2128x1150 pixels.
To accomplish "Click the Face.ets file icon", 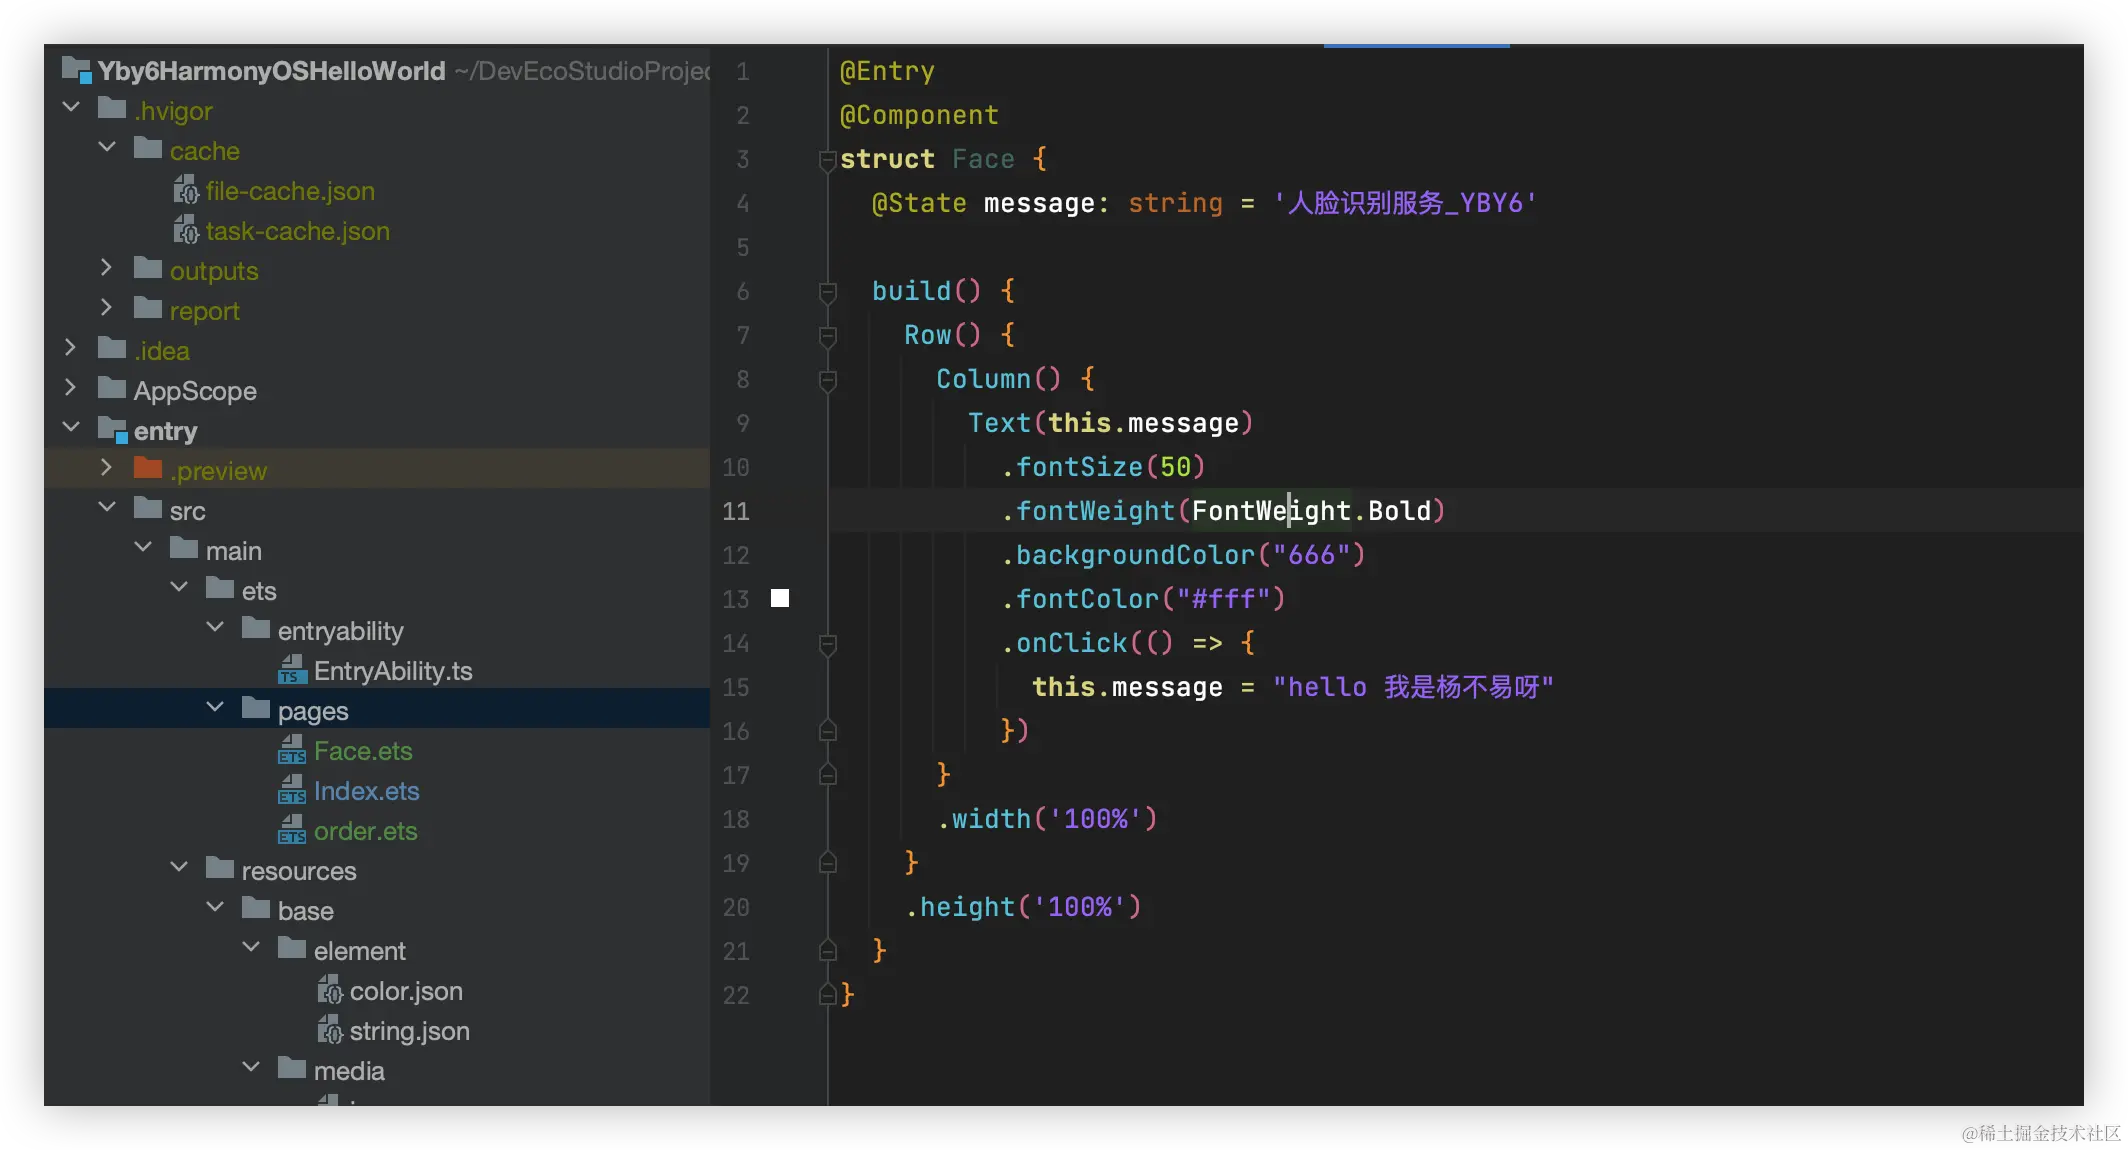I will (x=291, y=750).
